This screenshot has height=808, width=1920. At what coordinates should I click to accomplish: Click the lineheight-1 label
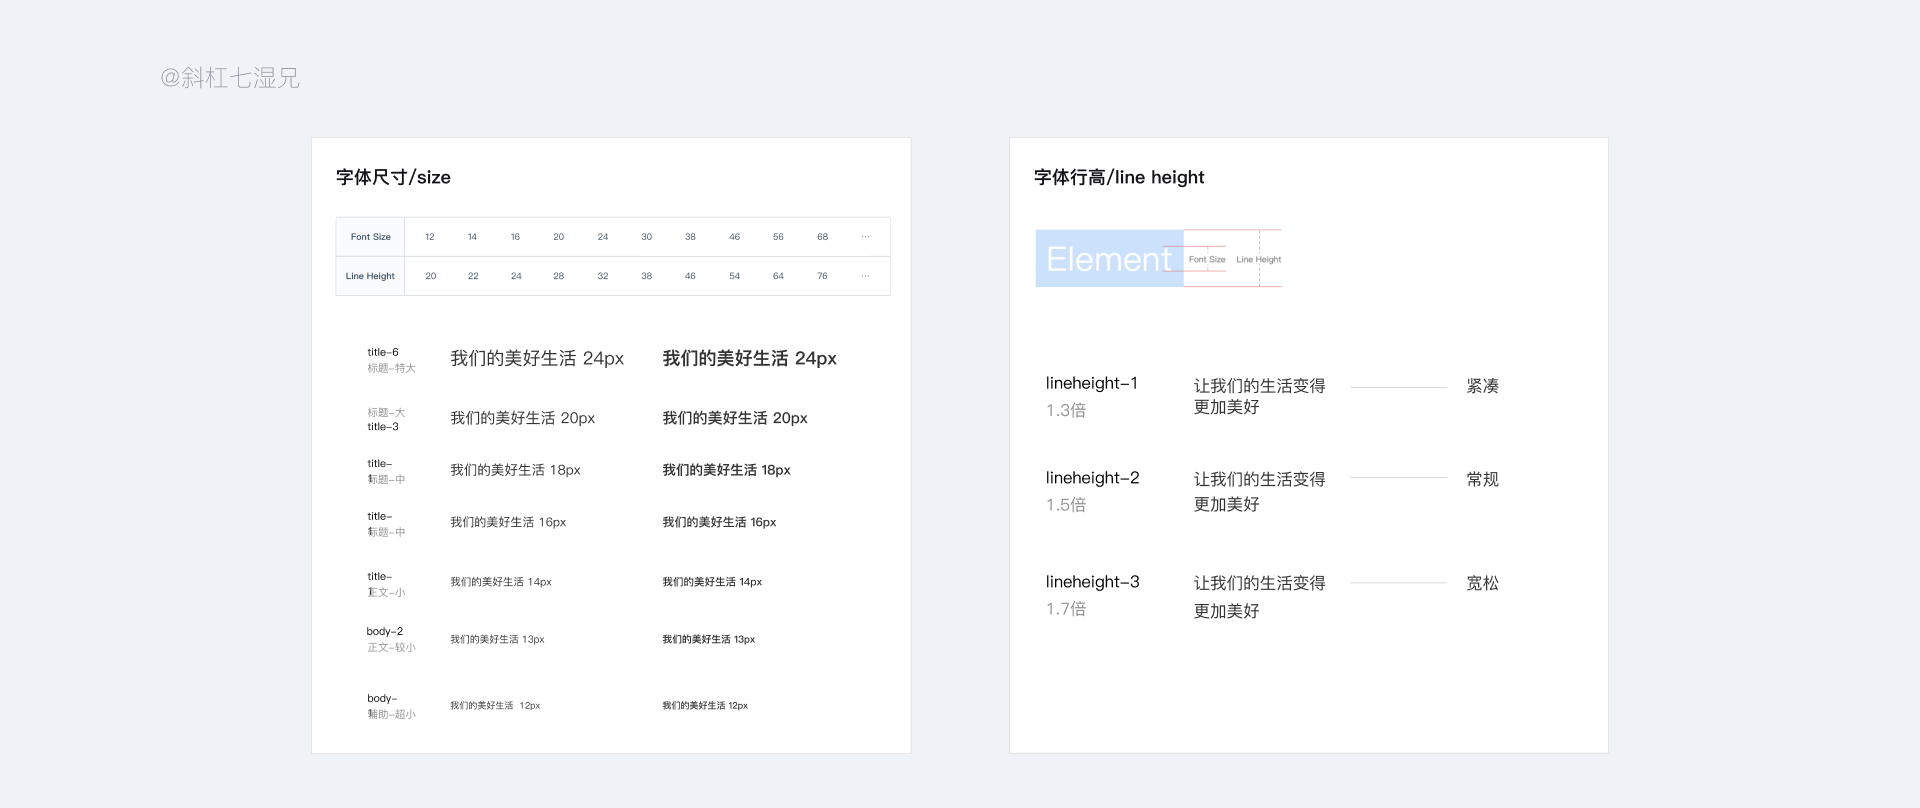click(1092, 383)
